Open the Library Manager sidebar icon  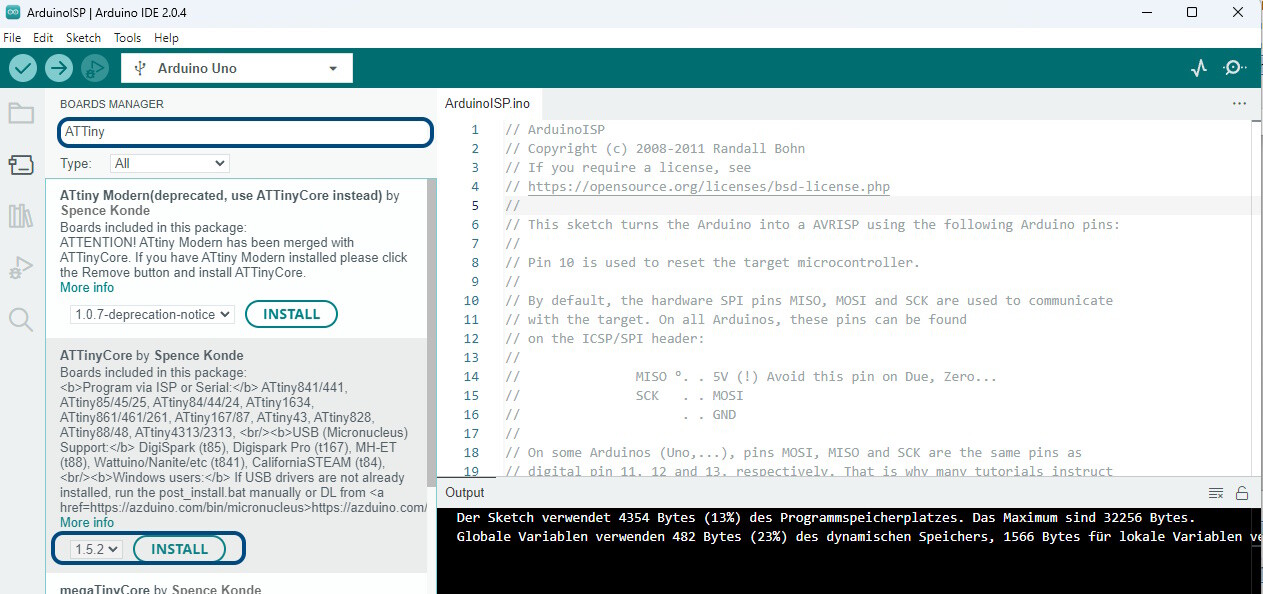pyautogui.click(x=21, y=216)
